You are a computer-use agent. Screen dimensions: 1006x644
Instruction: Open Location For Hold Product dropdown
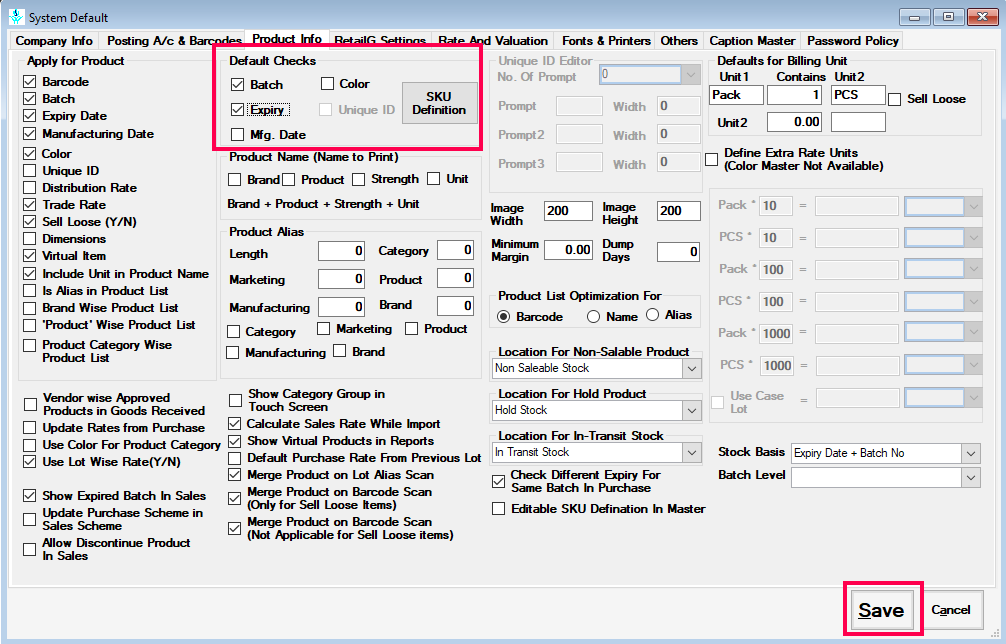coord(692,410)
